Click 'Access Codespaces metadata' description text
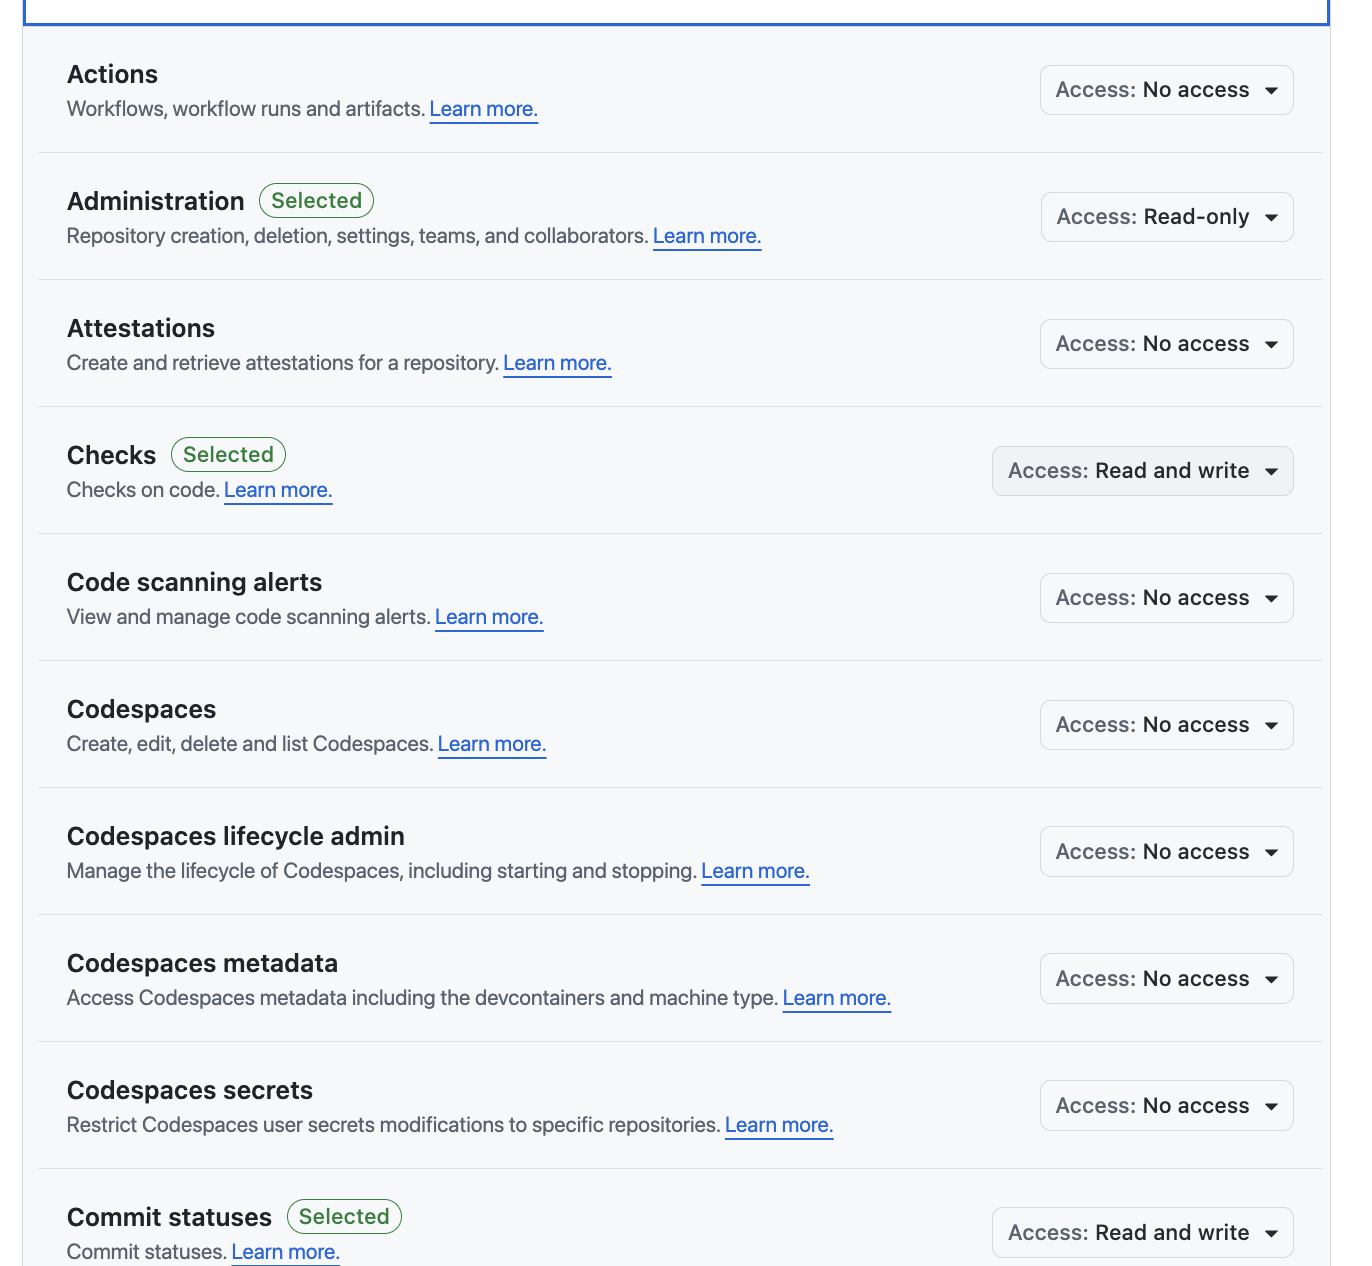1372x1266 pixels. click(x=422, y=998)
